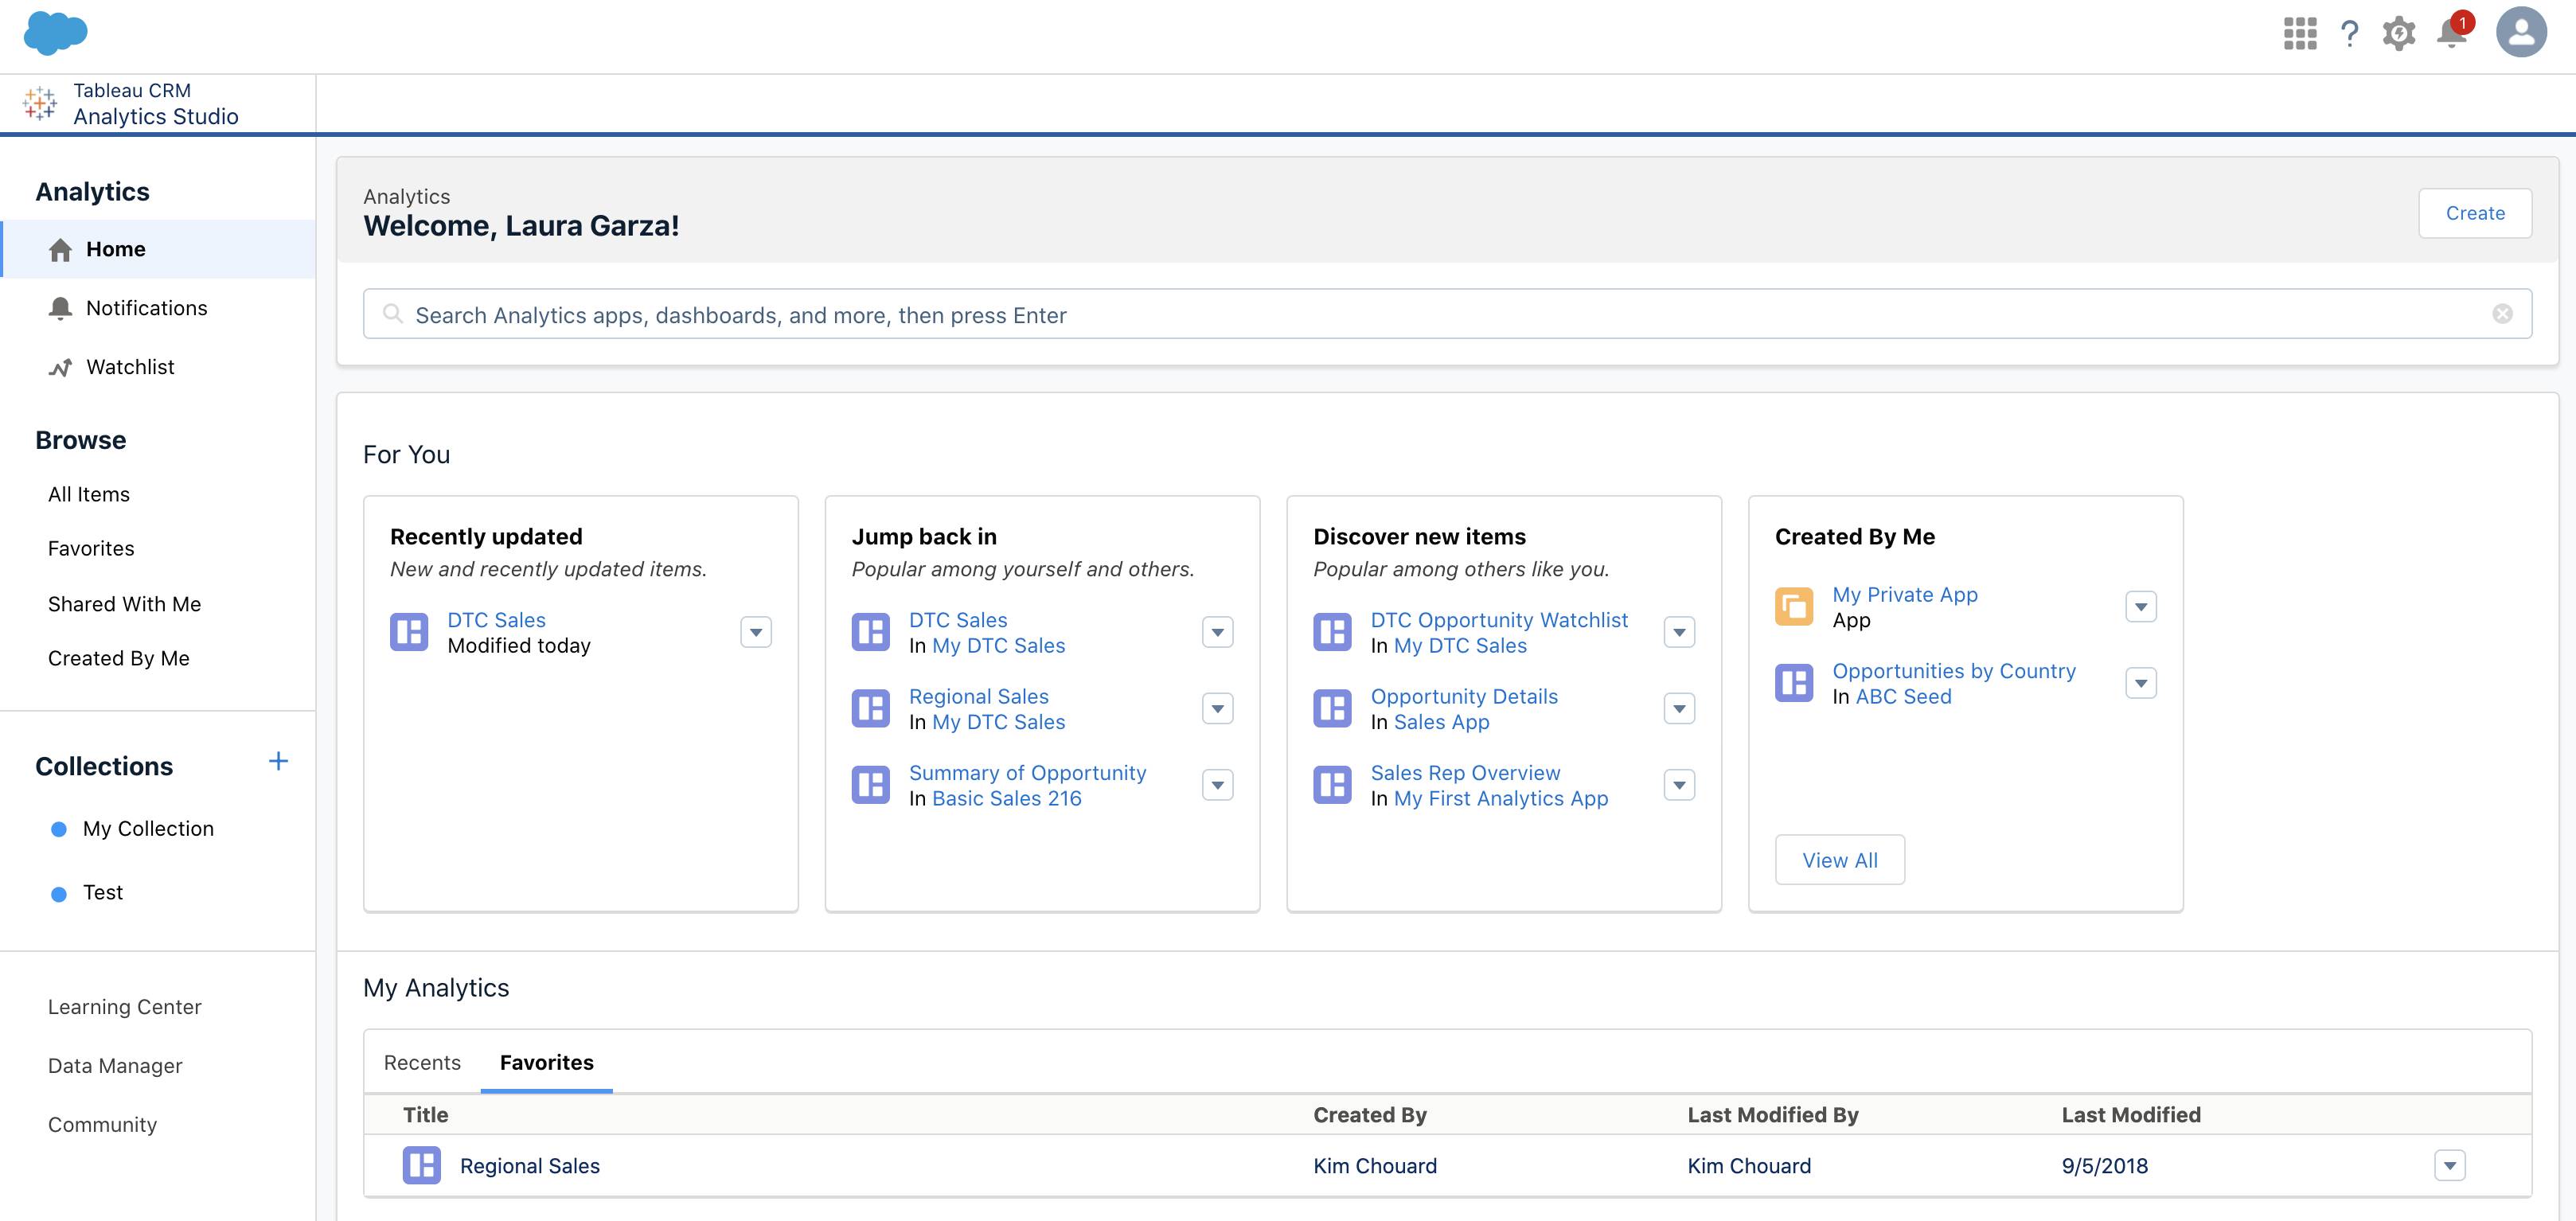Open the My First Analytics App link
The width and height of the screenshot is (2576, 1221).
point(1501,798)
